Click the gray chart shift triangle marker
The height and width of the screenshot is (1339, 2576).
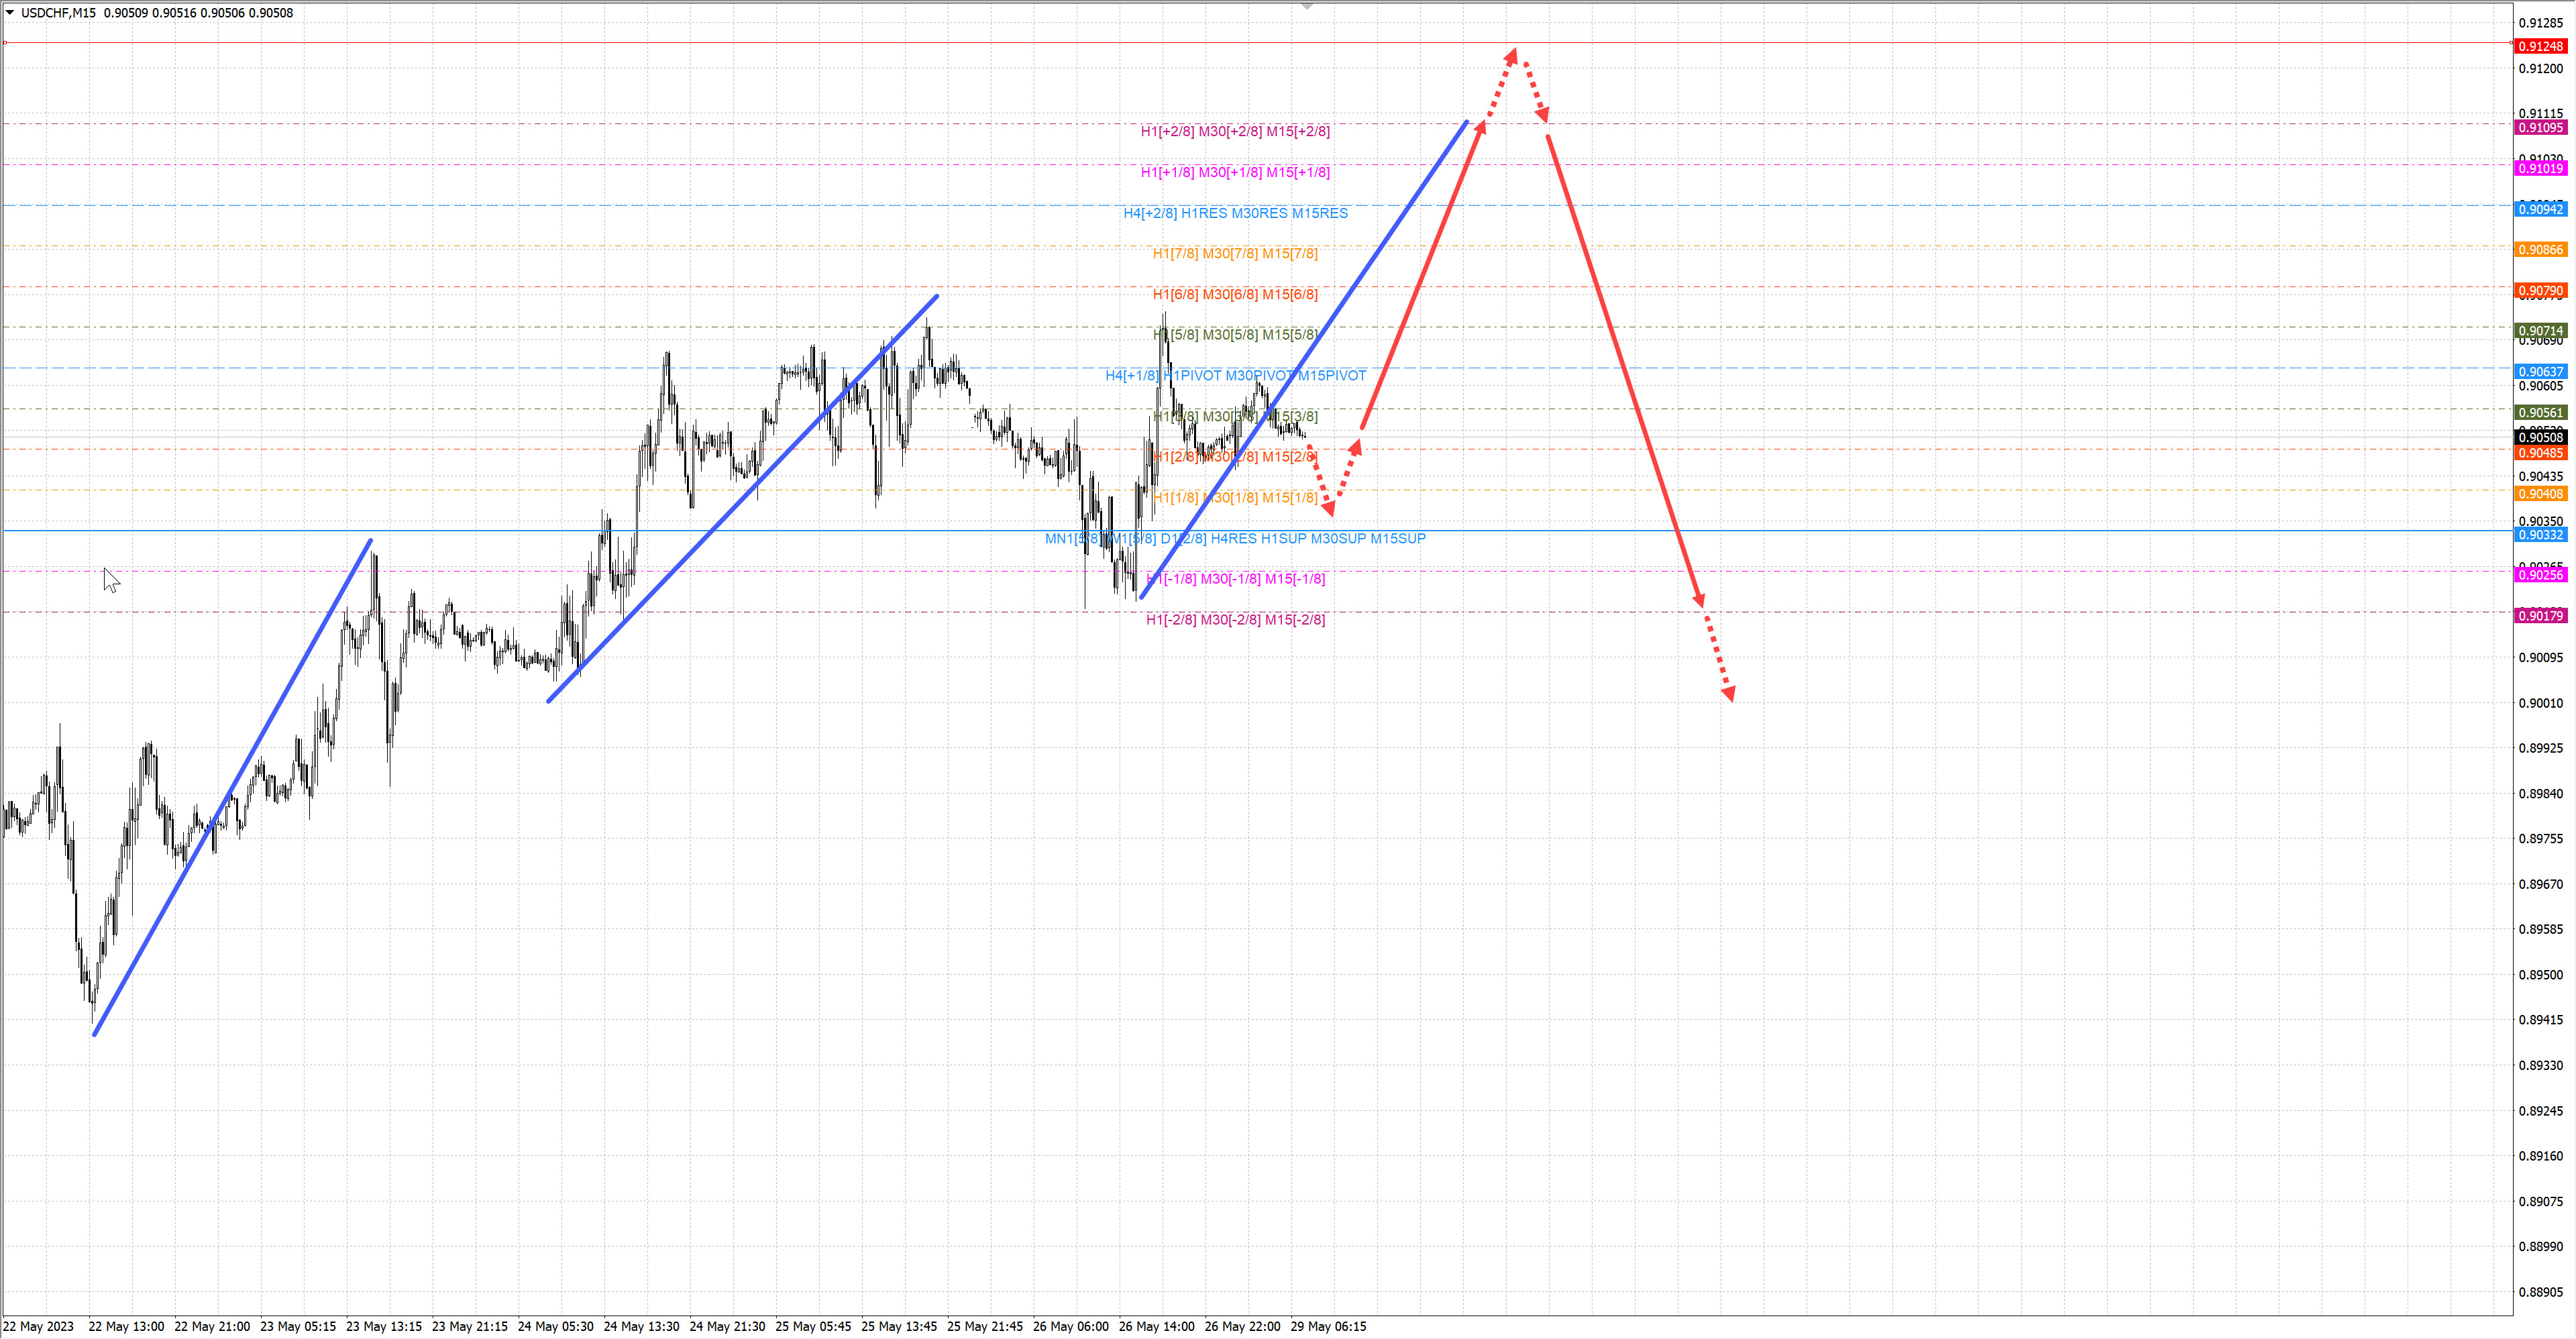coord(1307,7)
